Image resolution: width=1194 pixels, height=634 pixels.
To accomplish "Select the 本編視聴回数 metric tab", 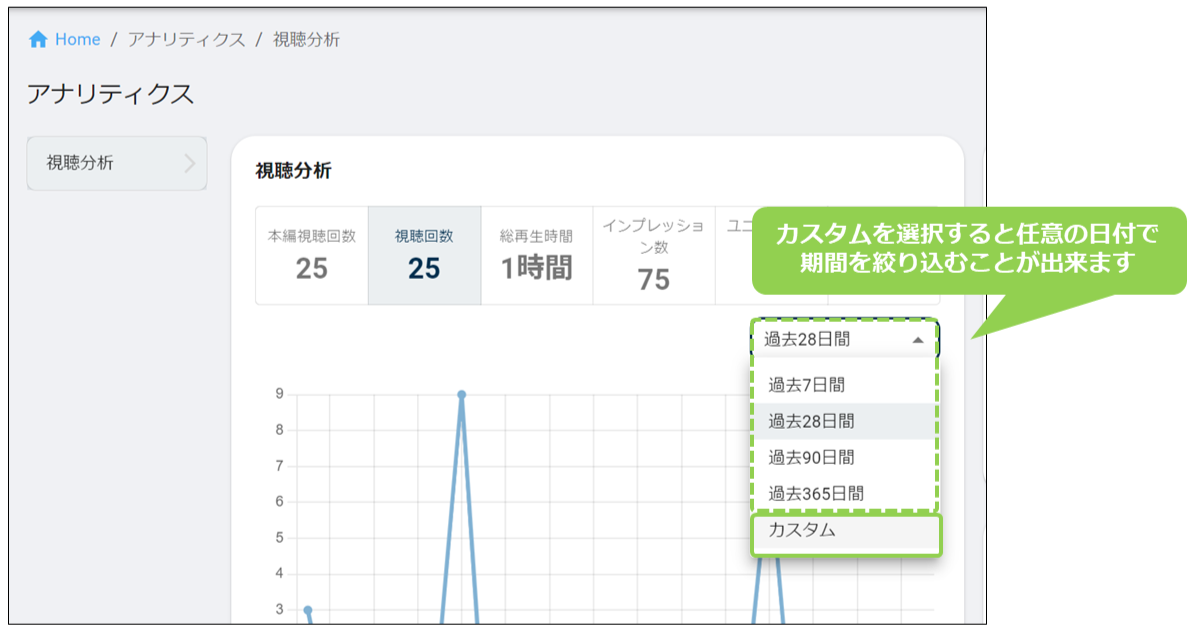I will coord(311,256).
